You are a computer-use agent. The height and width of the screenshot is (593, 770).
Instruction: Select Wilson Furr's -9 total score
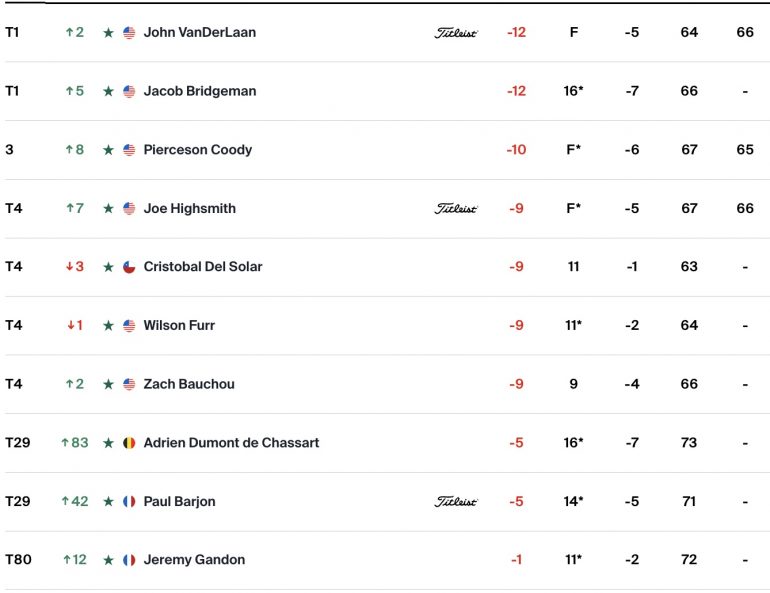pos(516,325)
